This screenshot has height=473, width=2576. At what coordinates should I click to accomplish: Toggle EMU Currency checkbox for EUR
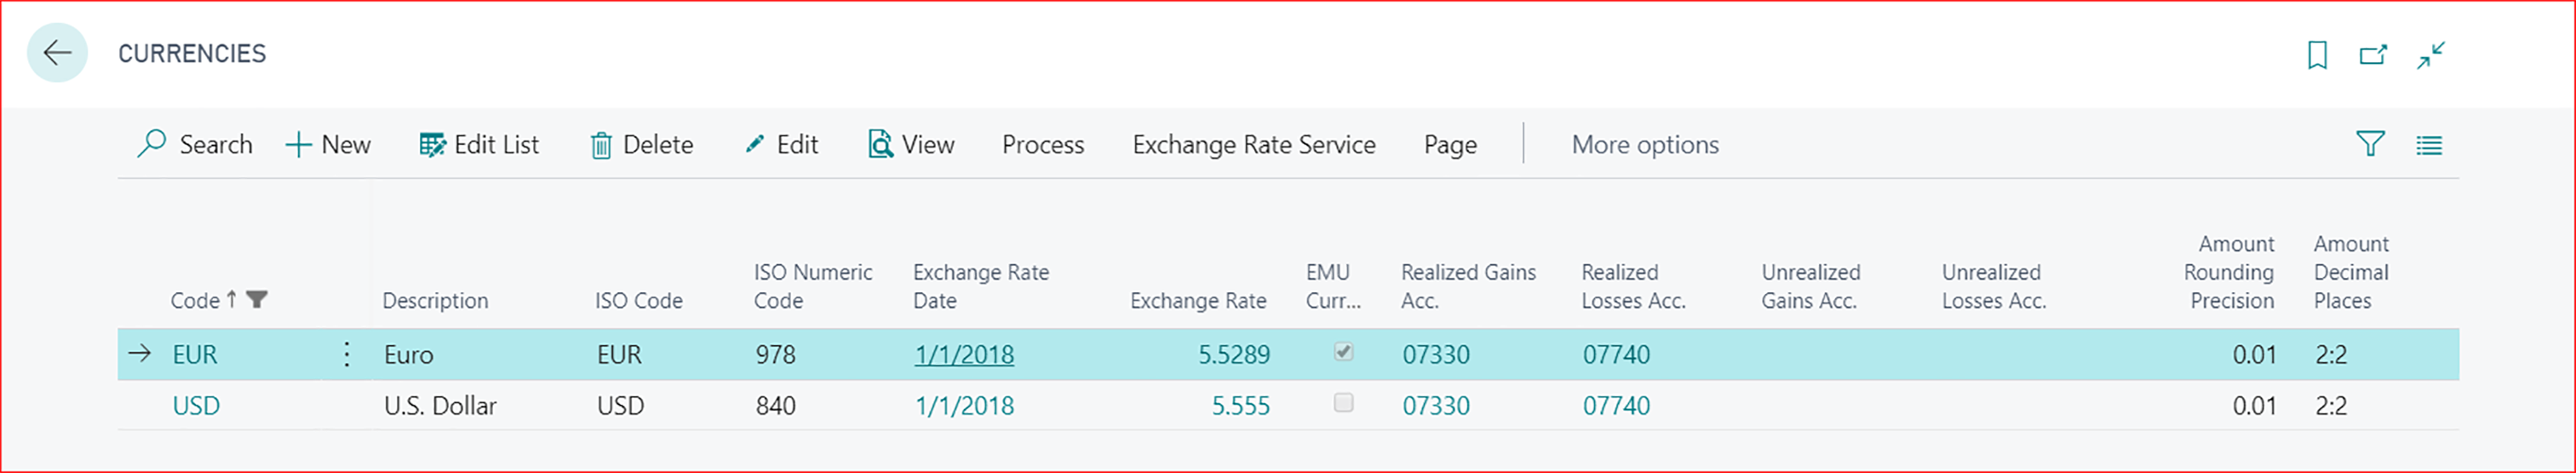point(1343,352)
